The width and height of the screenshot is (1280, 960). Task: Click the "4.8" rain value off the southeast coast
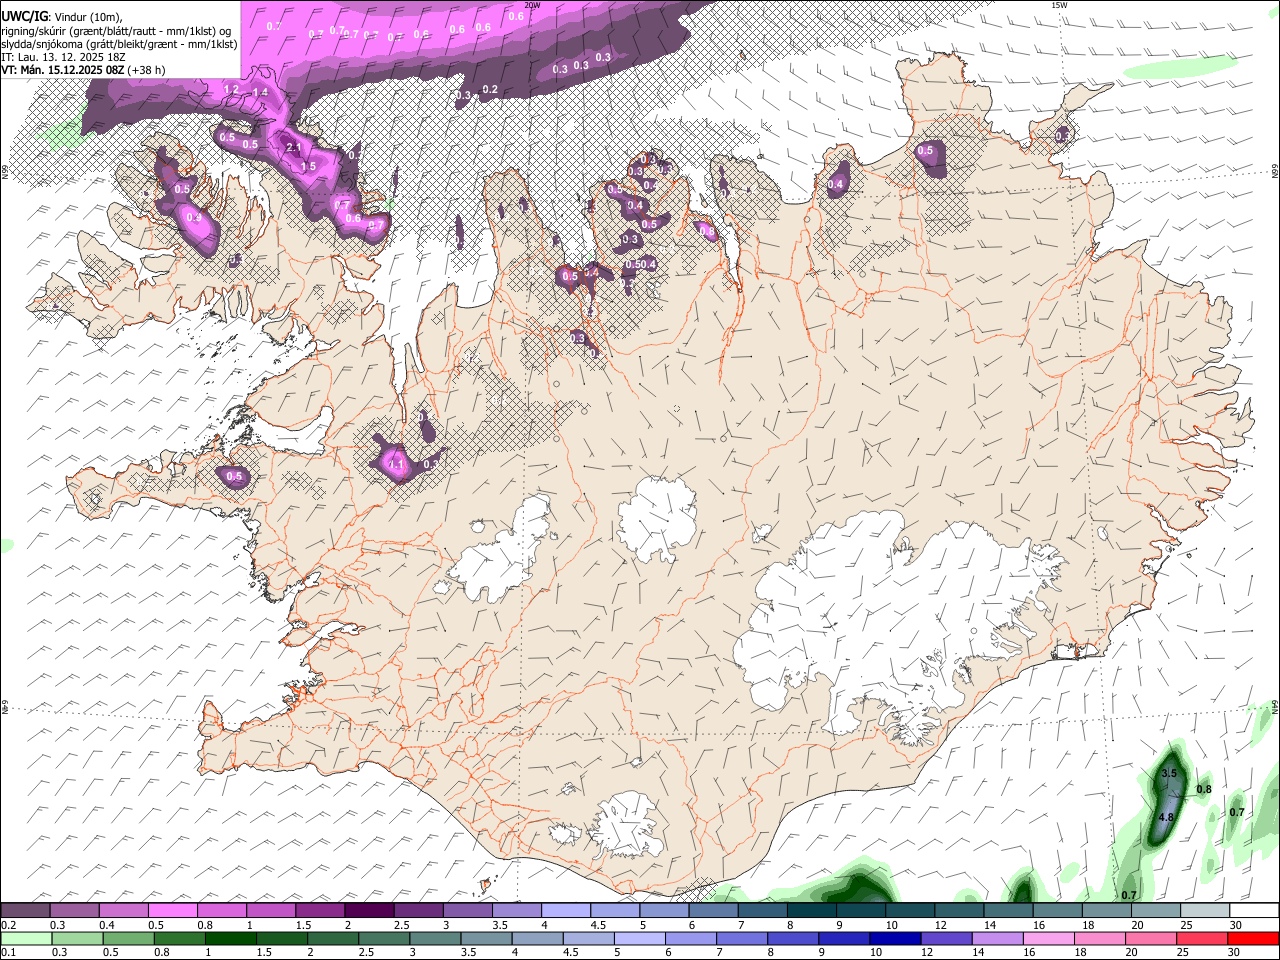point(1166,817)
